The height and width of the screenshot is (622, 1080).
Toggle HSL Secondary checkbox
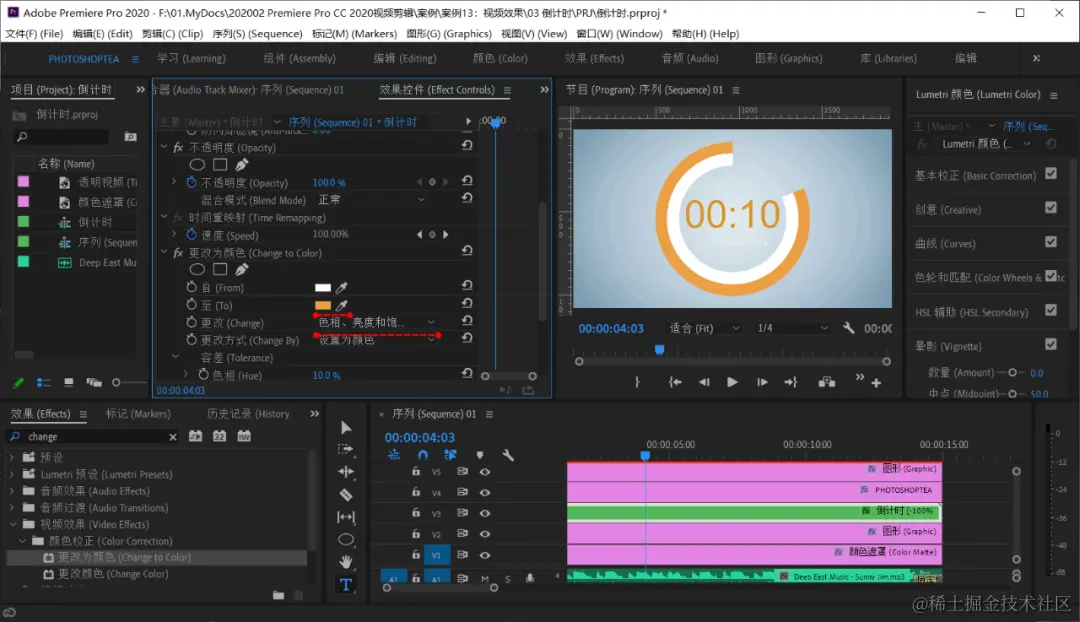point(1051,310)
